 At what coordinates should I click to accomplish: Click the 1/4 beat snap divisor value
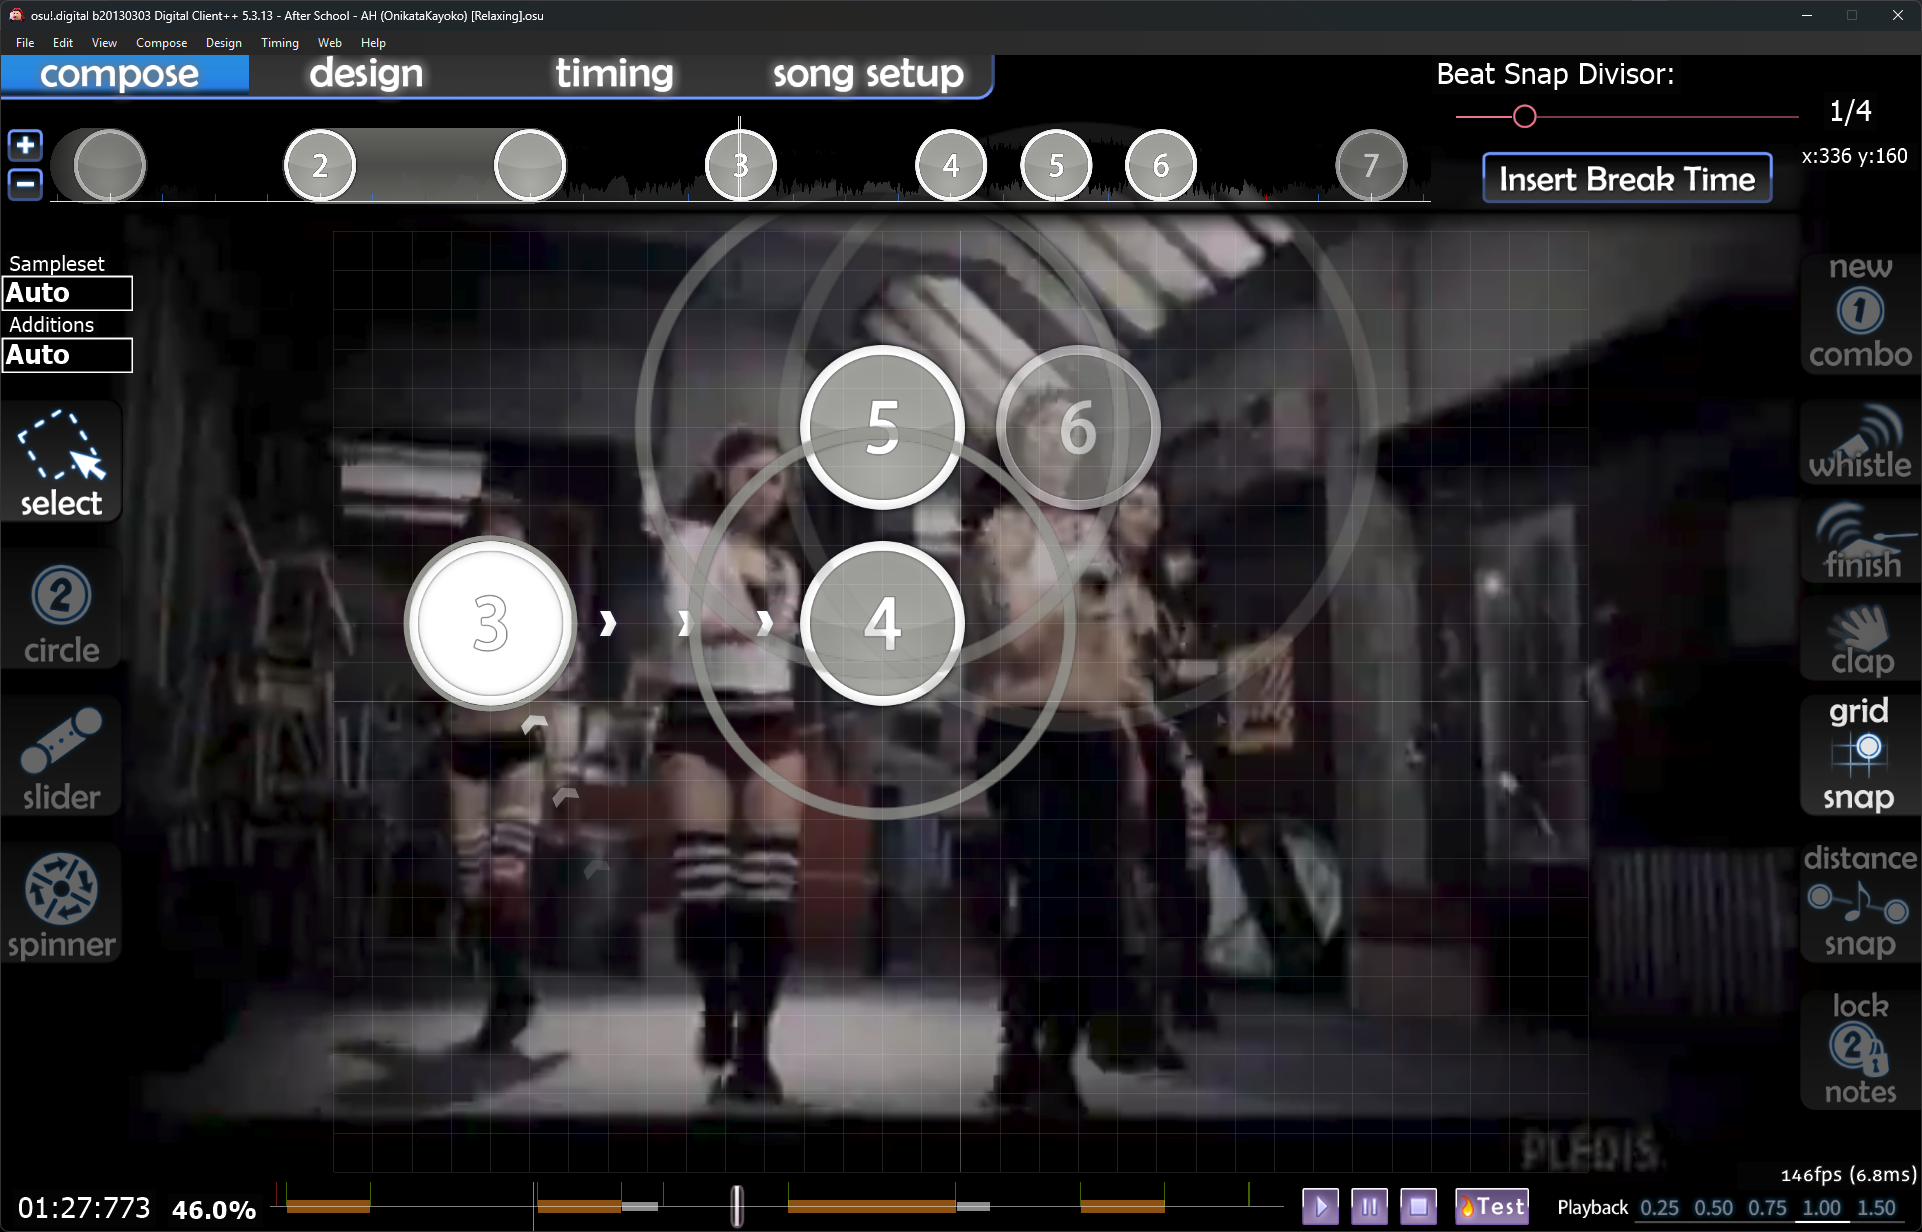click(x=1850, y=111)
